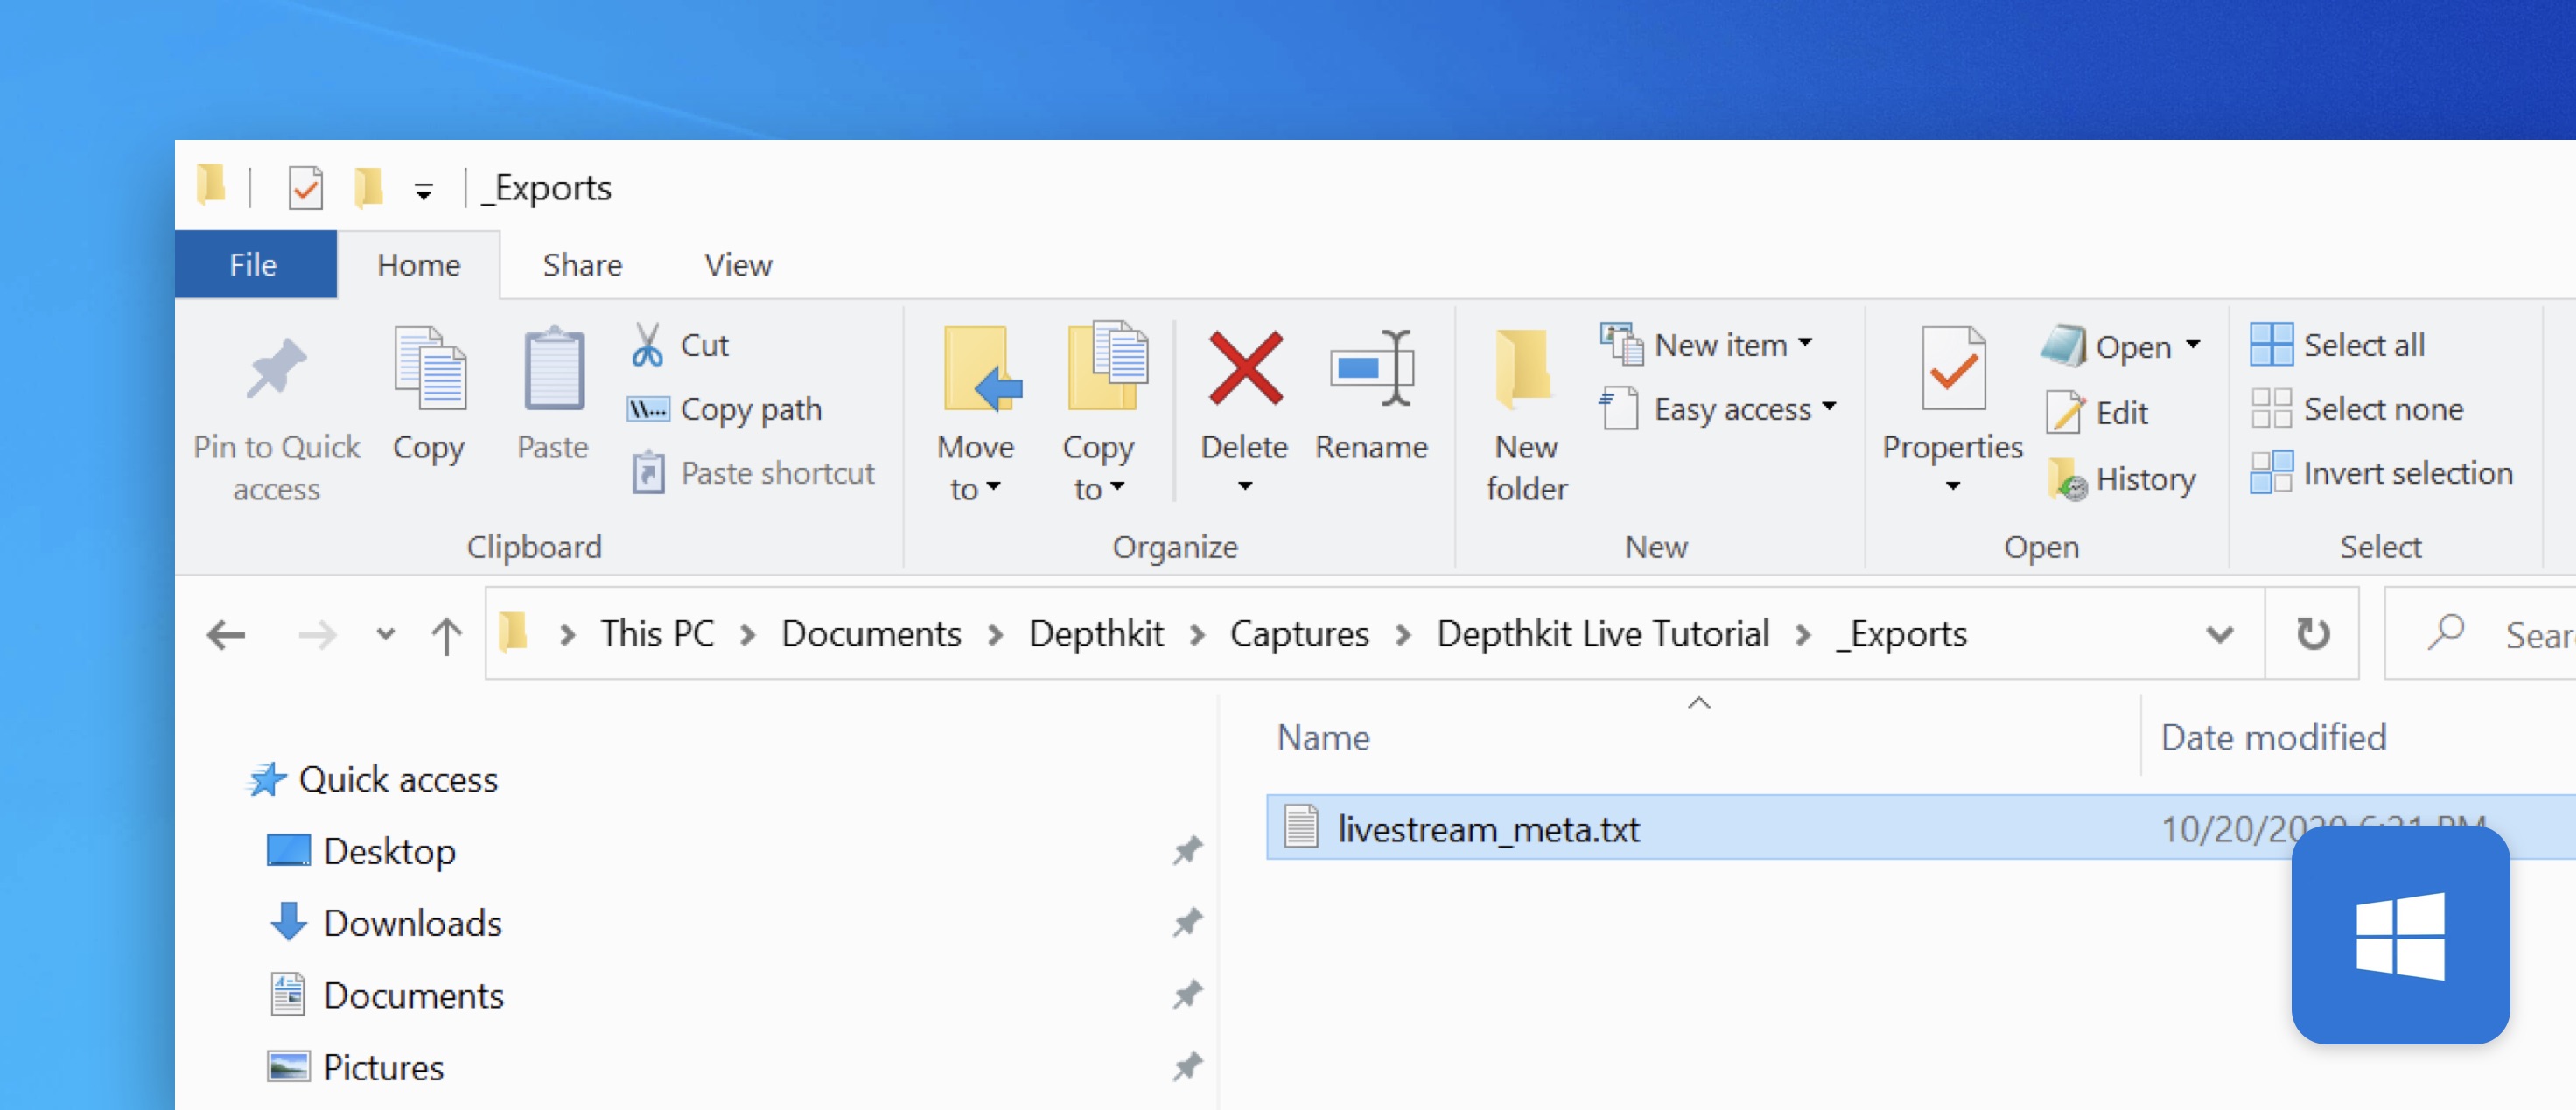Image resolution: width=2576 pixels, height=1110 pixels.
Task: Click the Delete red X icon
Action: (x=1244, y=368)
